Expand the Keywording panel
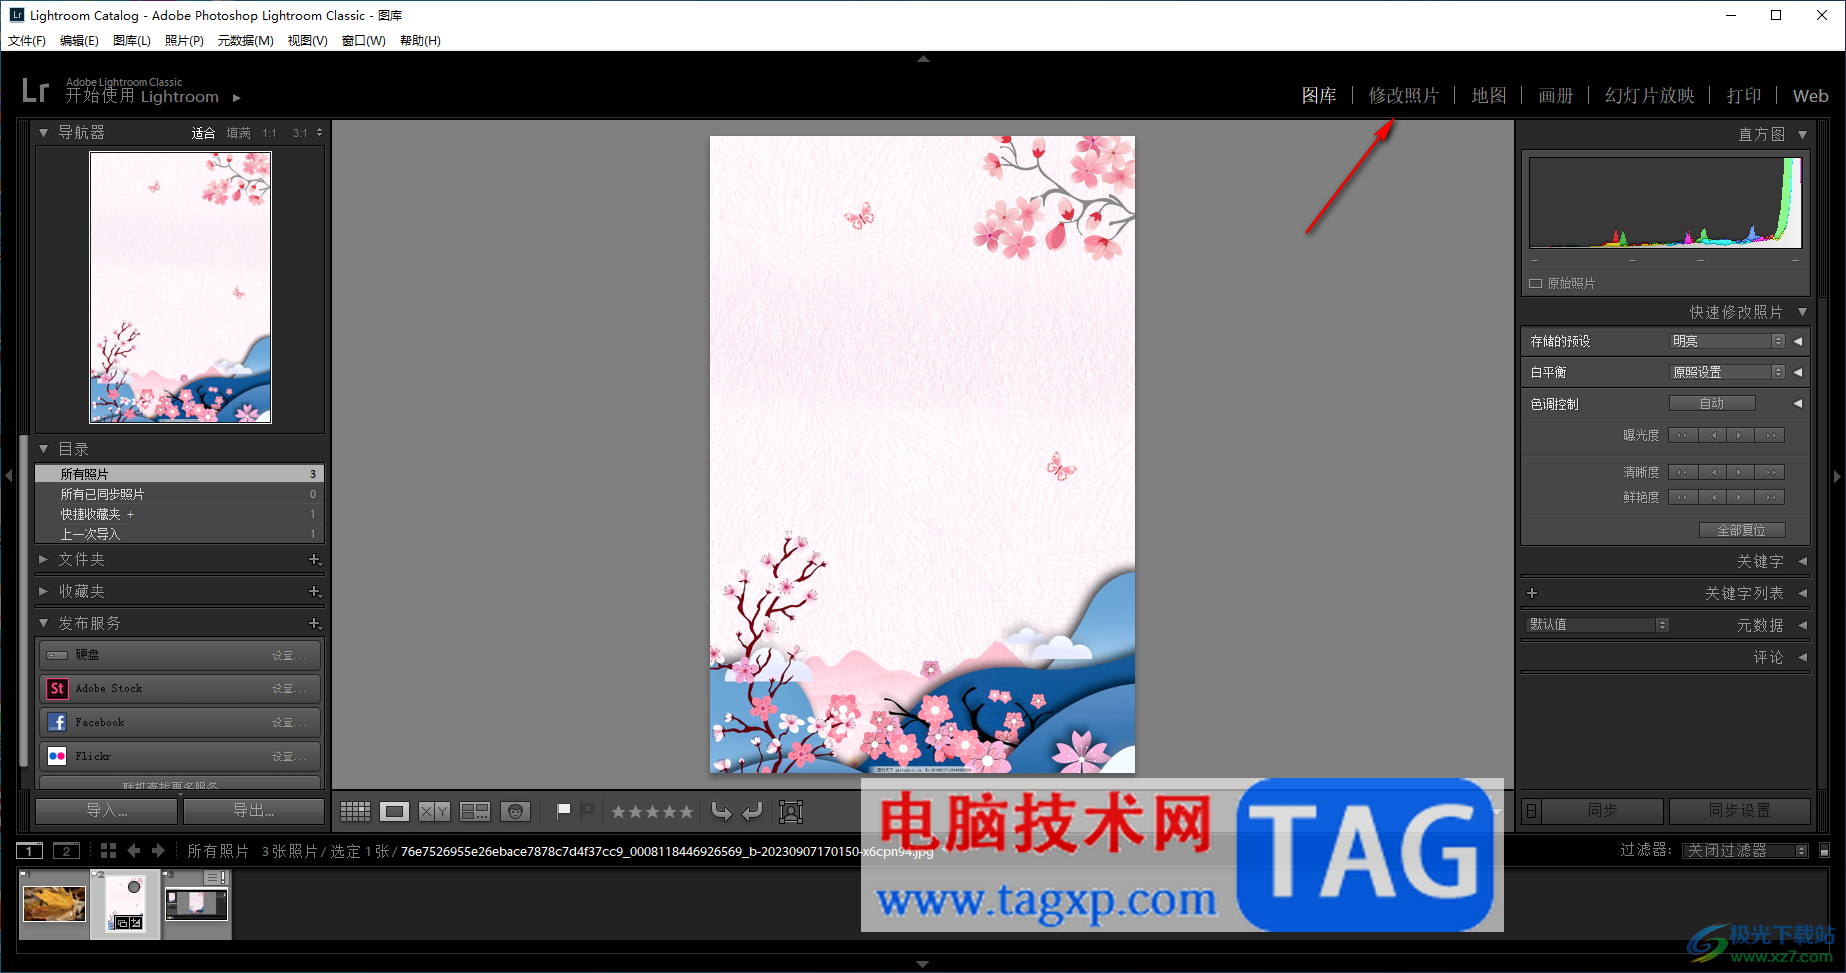The width and height of the screenshot is (1846, 973). tap(1802, 561)
